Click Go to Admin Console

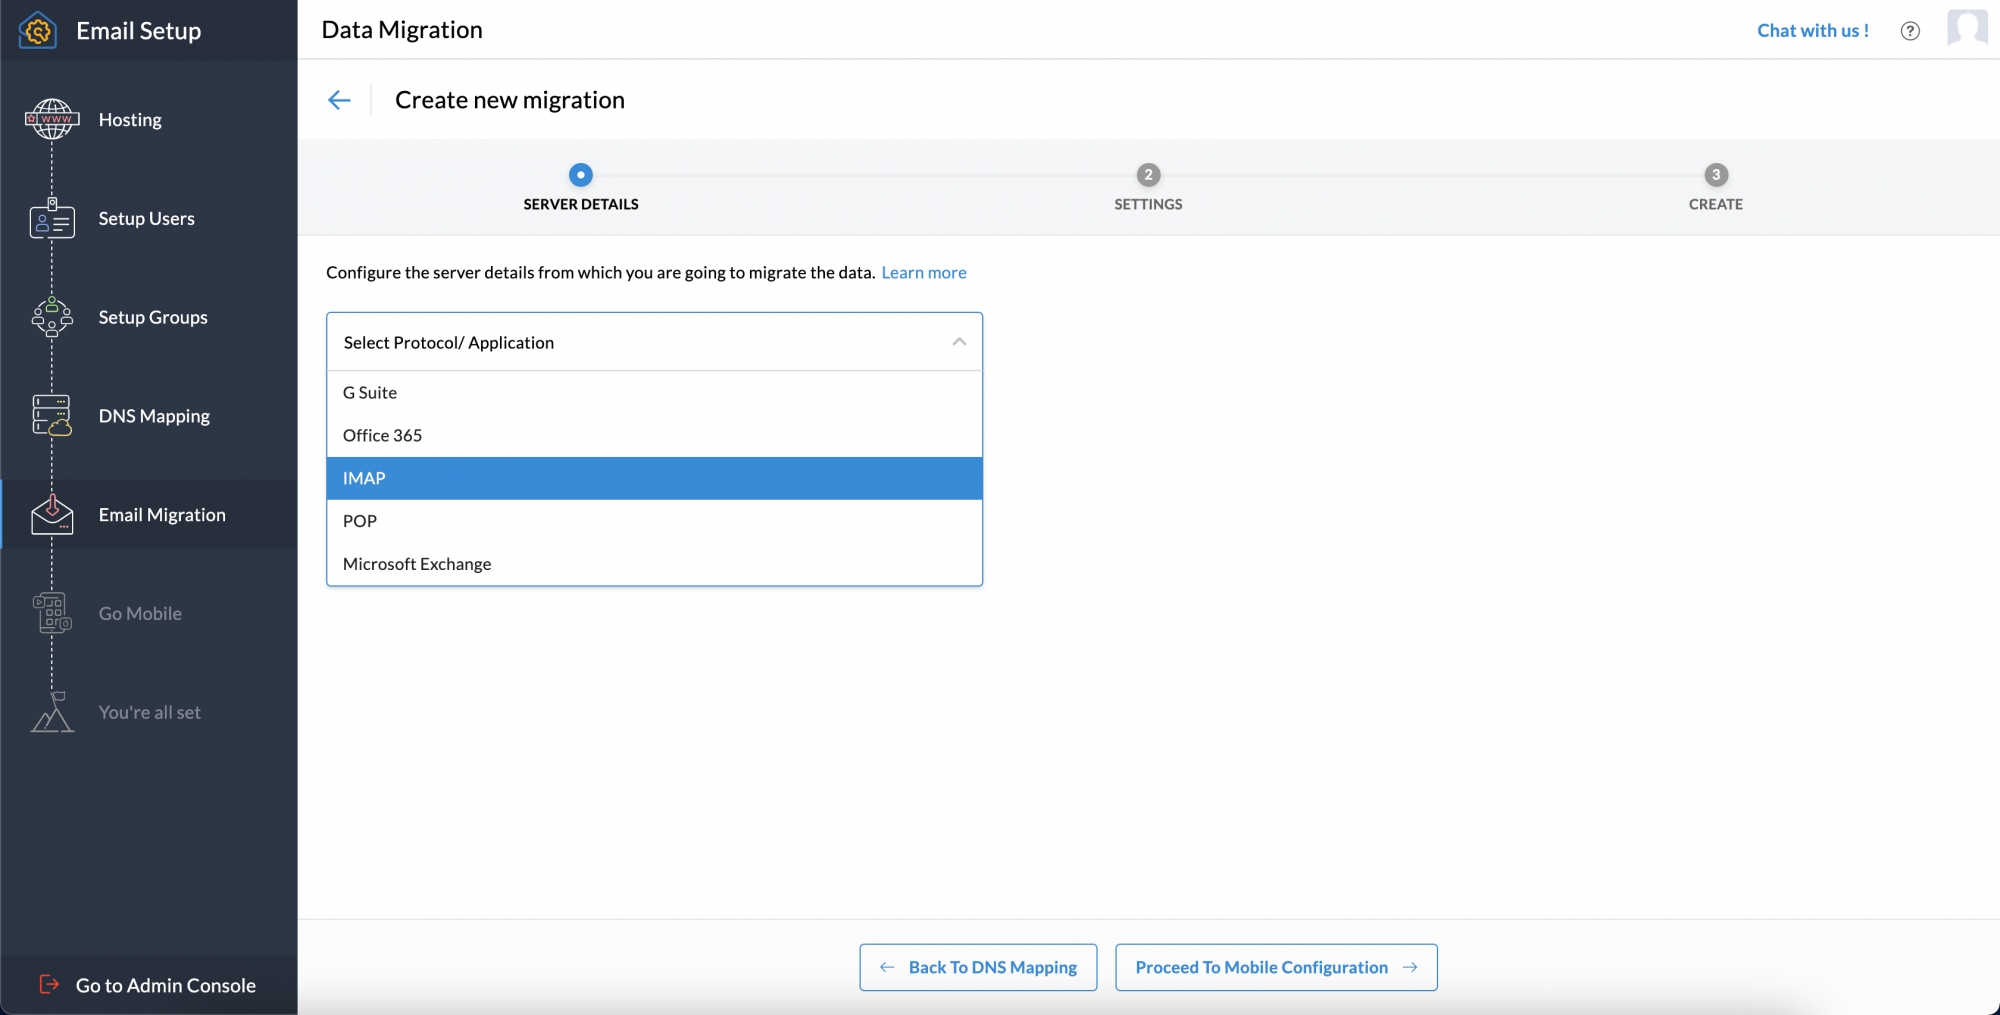(166, 985)
